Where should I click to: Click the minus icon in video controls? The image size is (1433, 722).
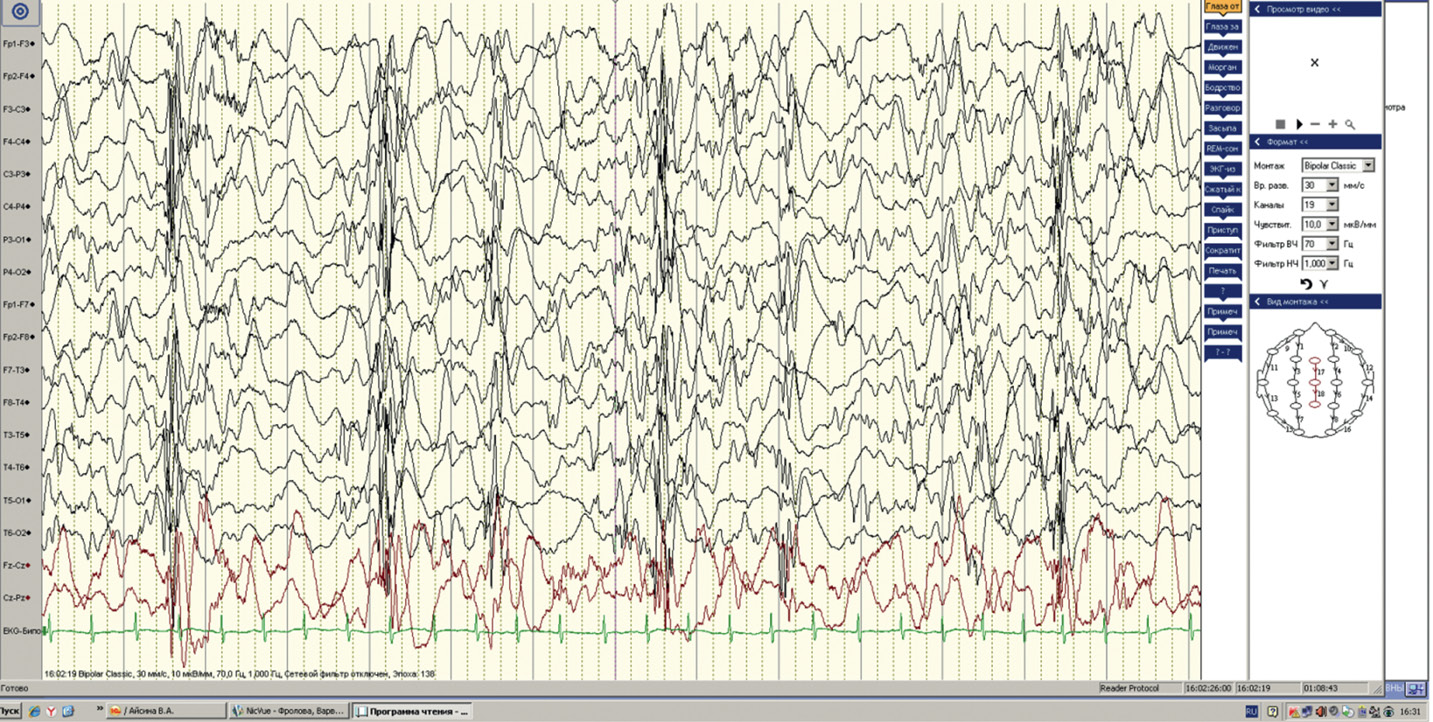tap(1315, 124)
